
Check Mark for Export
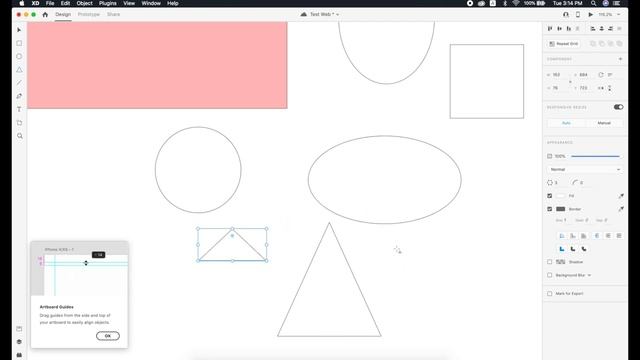pyautogui.click(x=549, y=293)
